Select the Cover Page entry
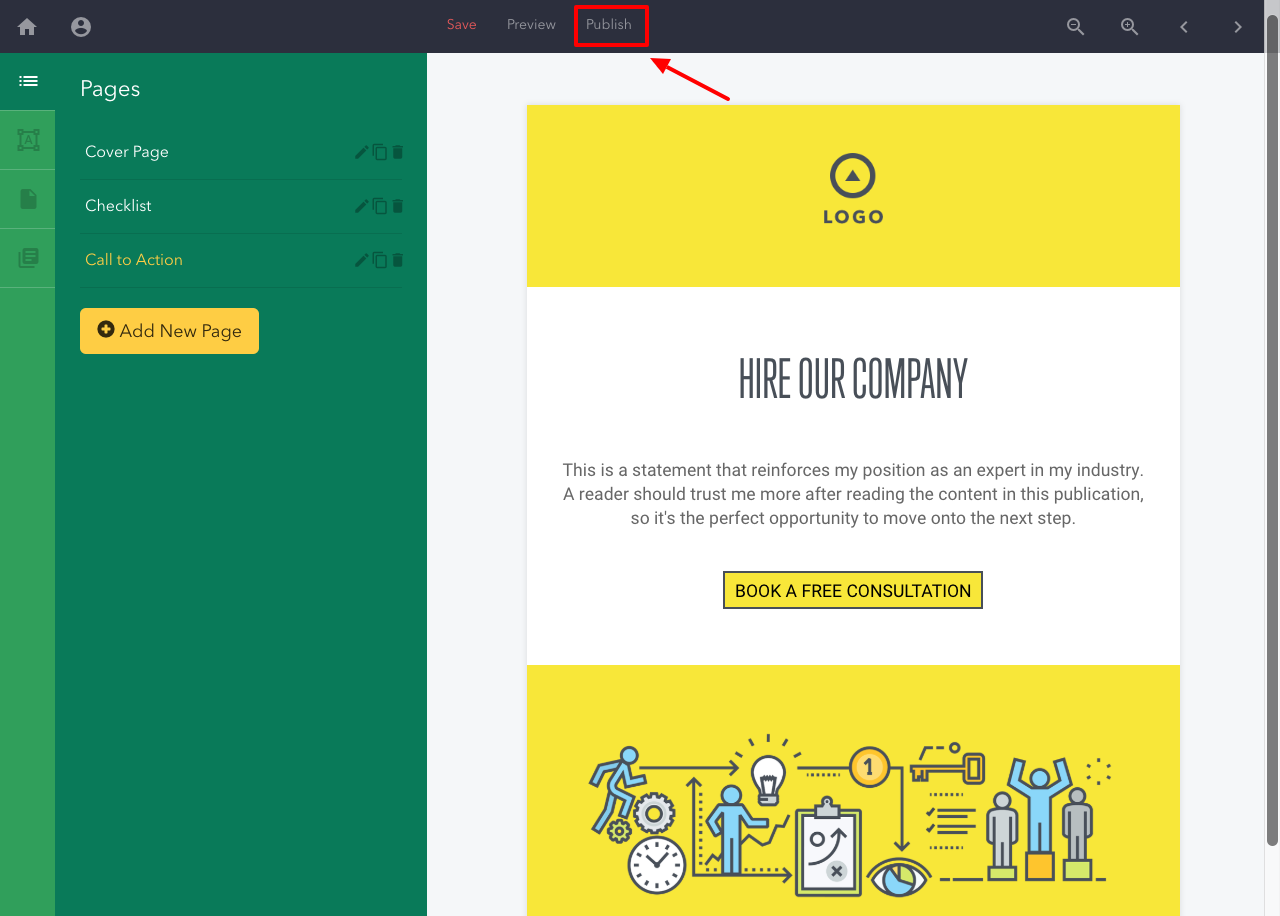The height and width of the screenshot is (916, 1280). click(127, 152)
